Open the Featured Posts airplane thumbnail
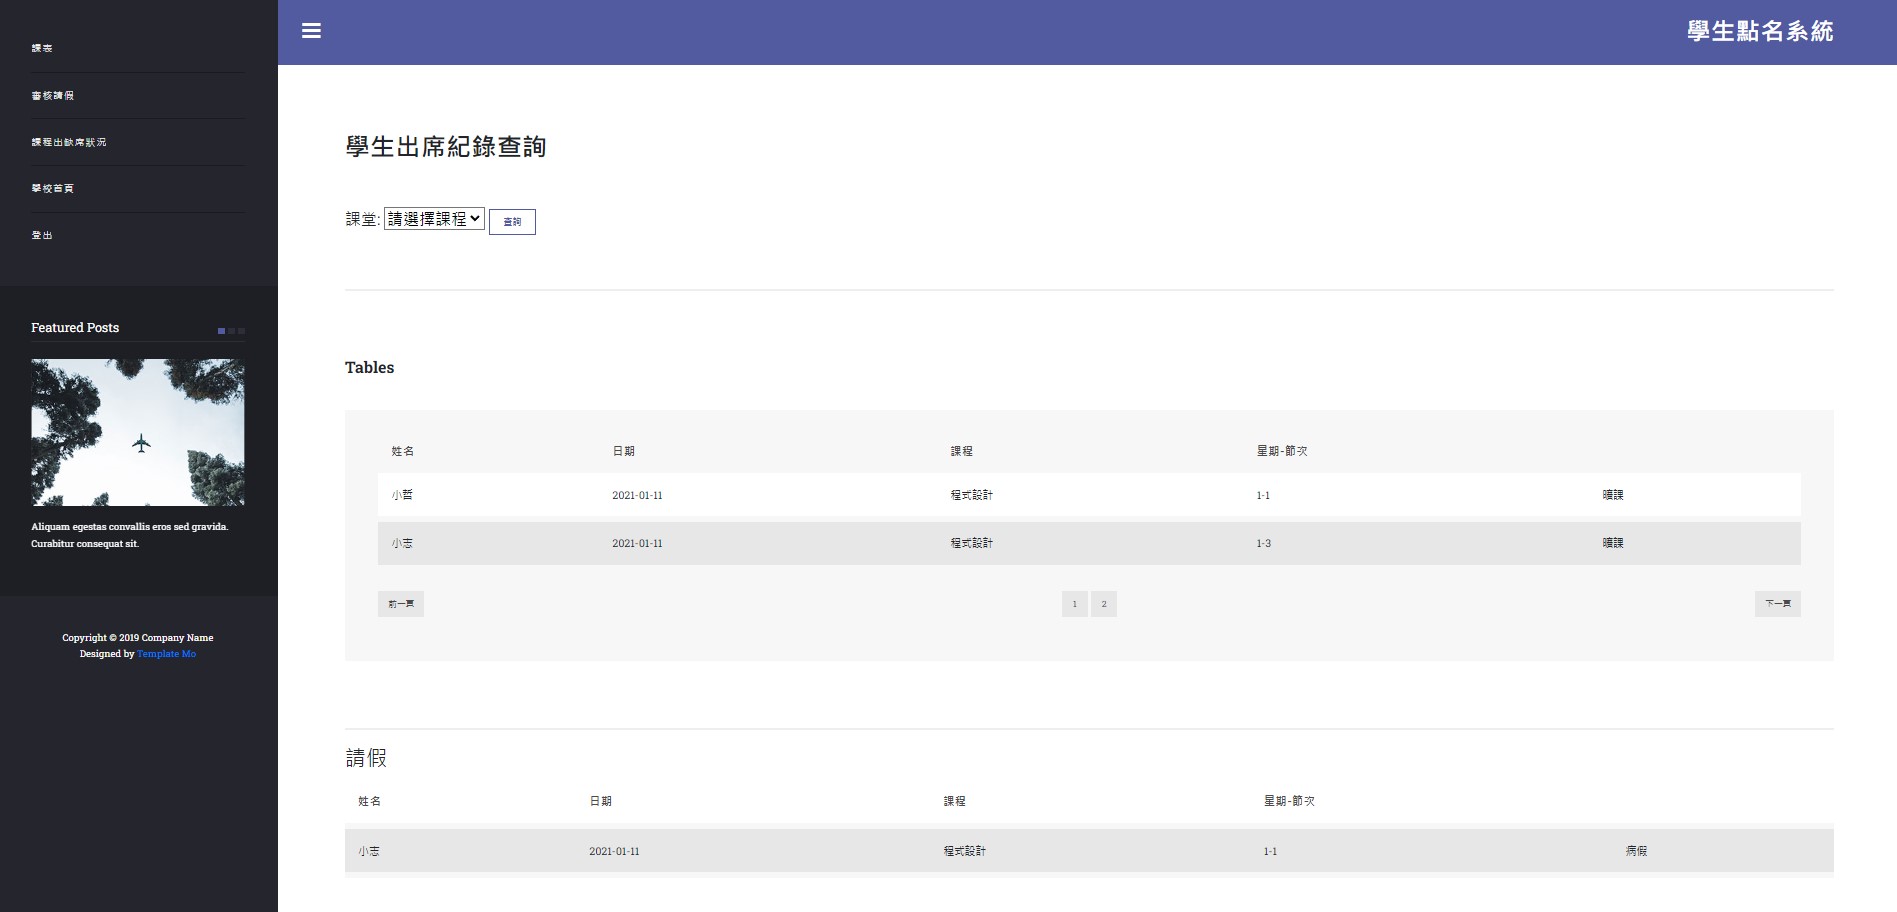 pos(138,432)
